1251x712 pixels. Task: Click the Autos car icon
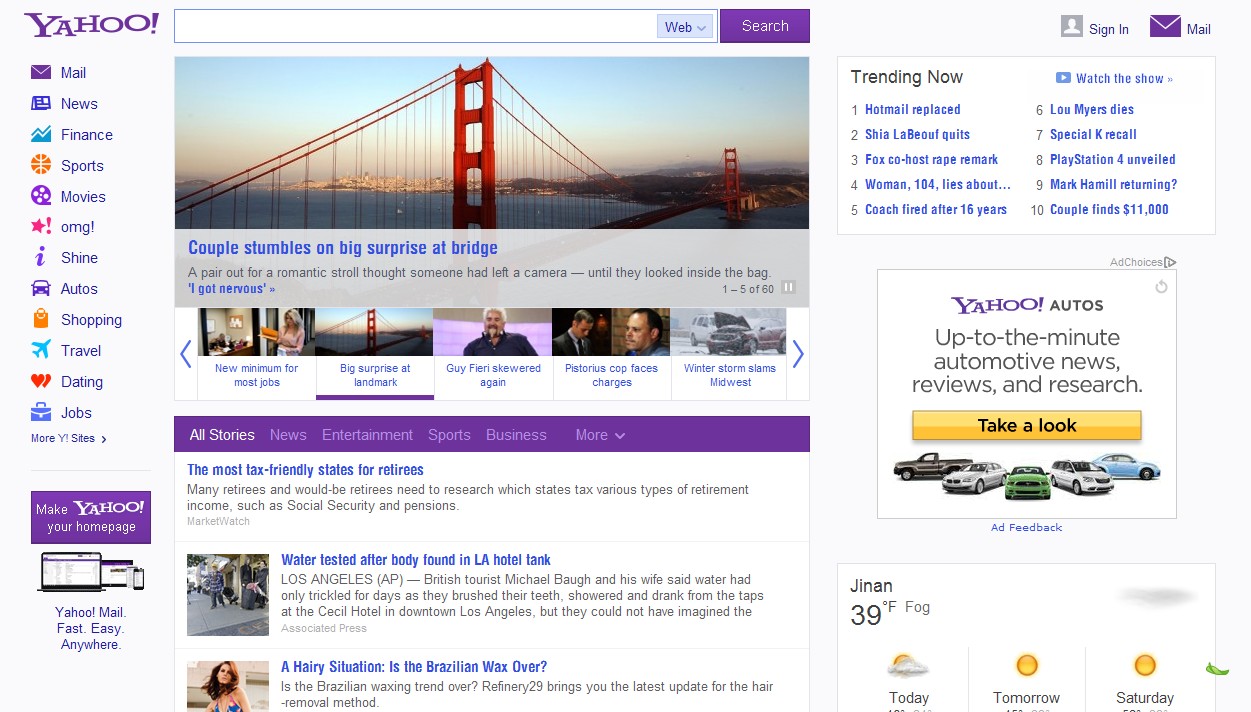click(41, 288)
